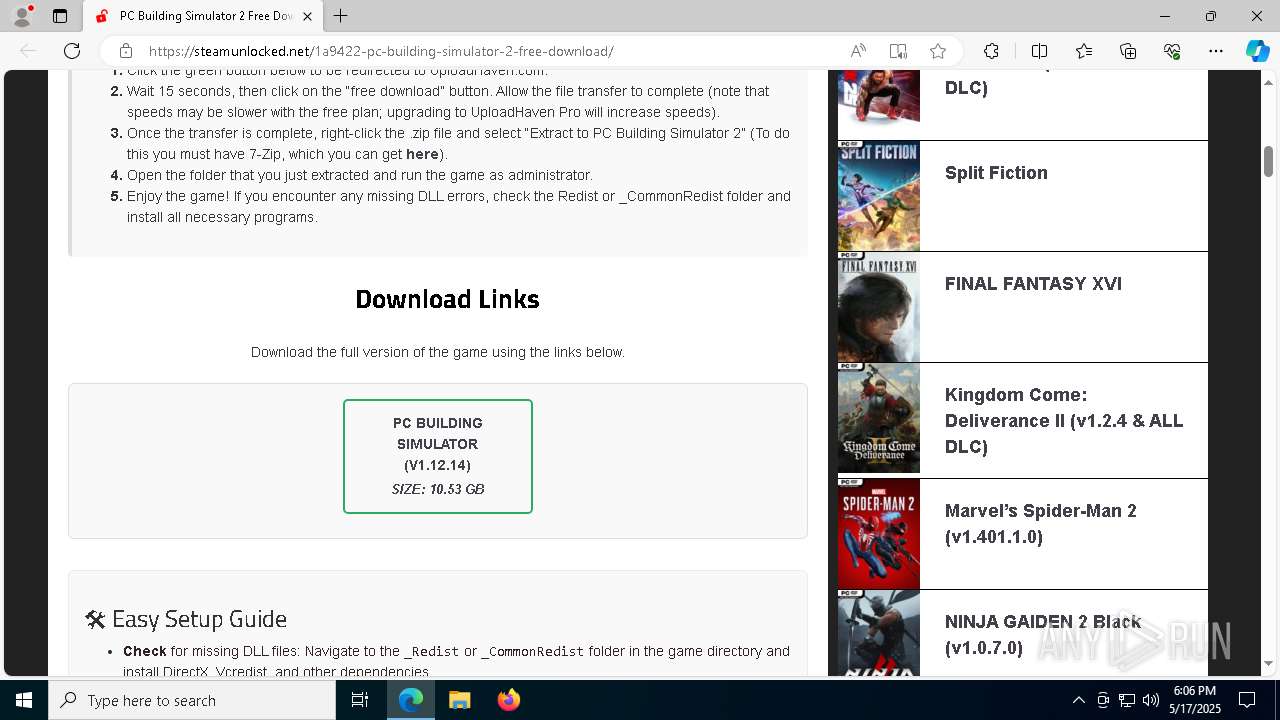Open network status tray icon
Image resolution: width=1280 pixels, height=720 pixels.
point(1127,700)
